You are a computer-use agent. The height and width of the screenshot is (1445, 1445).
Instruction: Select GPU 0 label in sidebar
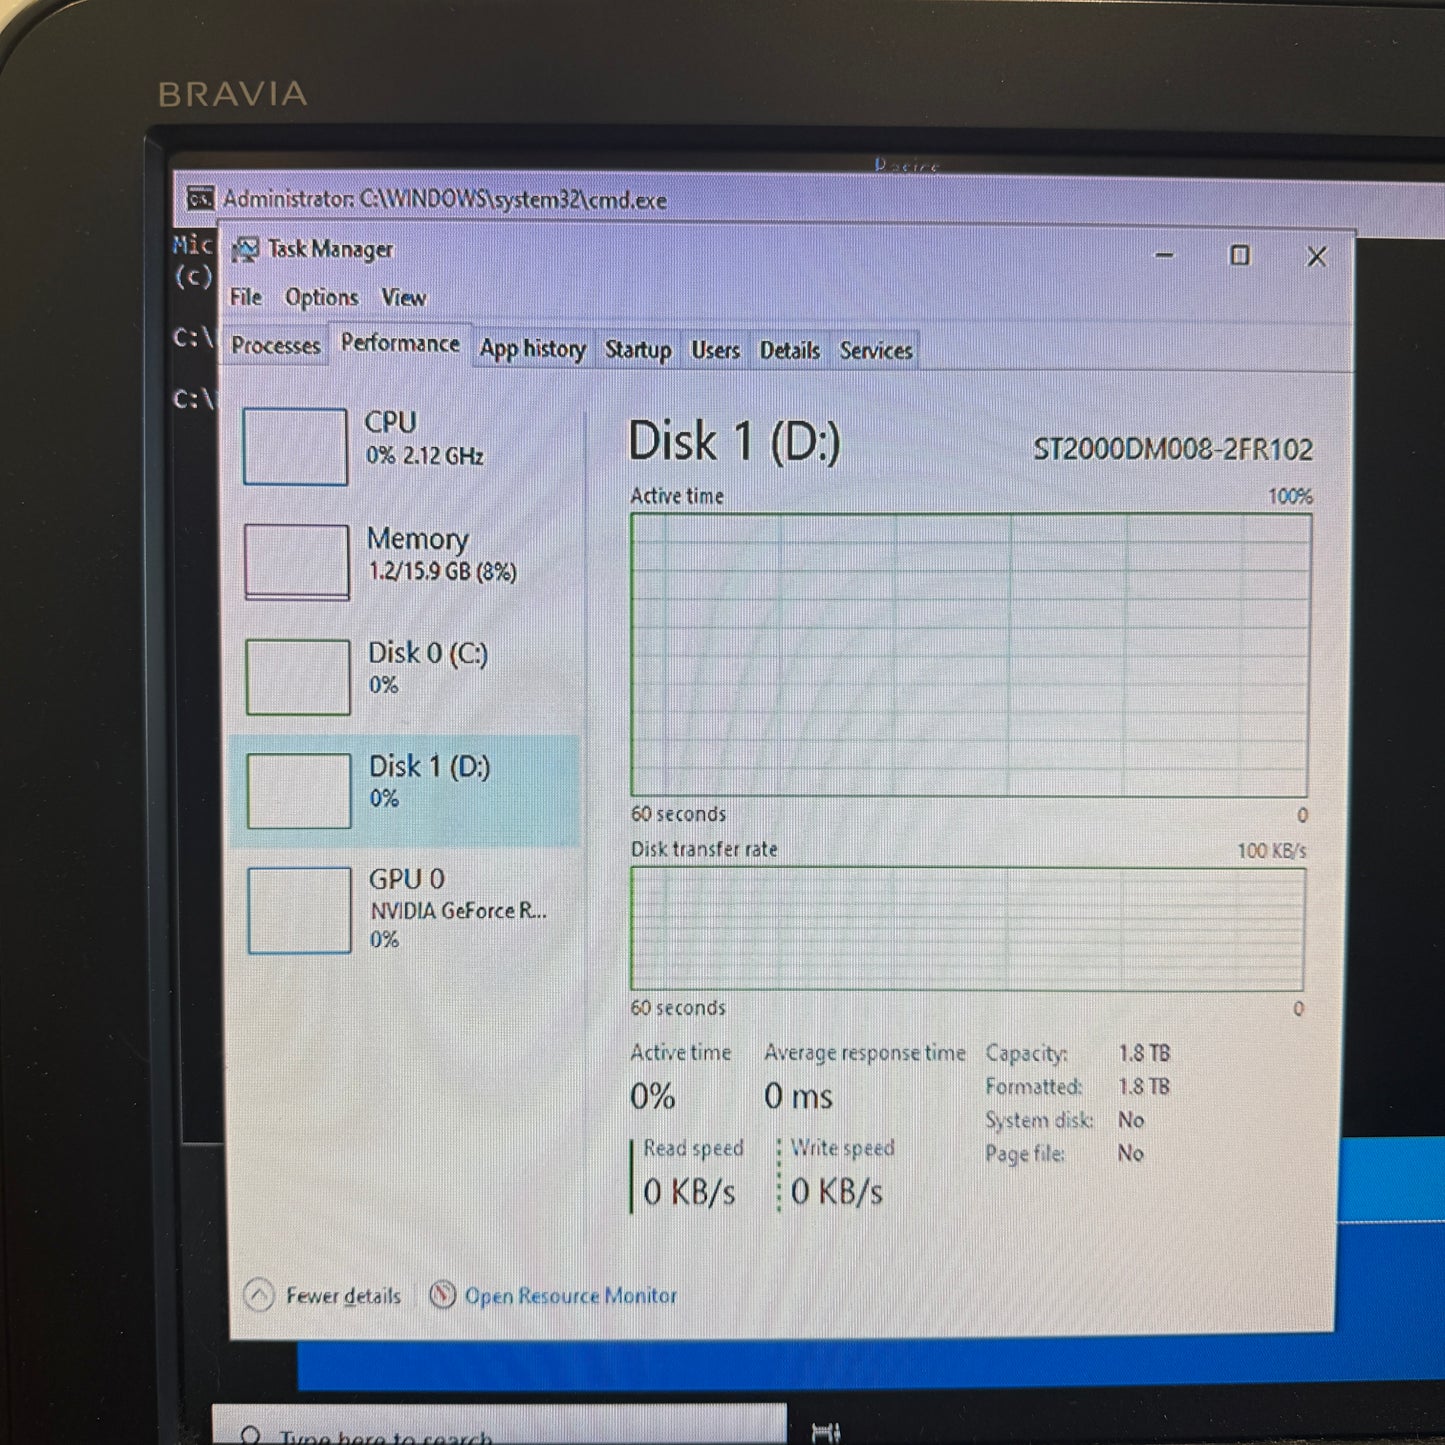click(x=407, y=879)
